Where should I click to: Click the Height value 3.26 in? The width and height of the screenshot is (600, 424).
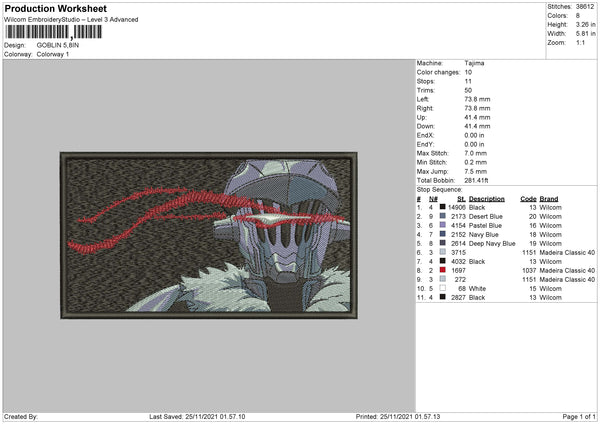(585, 24)
